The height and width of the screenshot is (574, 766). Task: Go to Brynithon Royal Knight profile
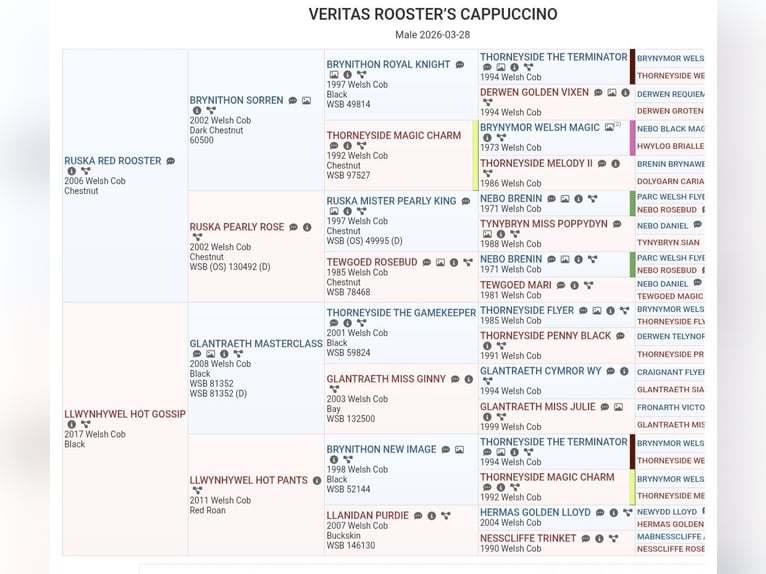388,65
